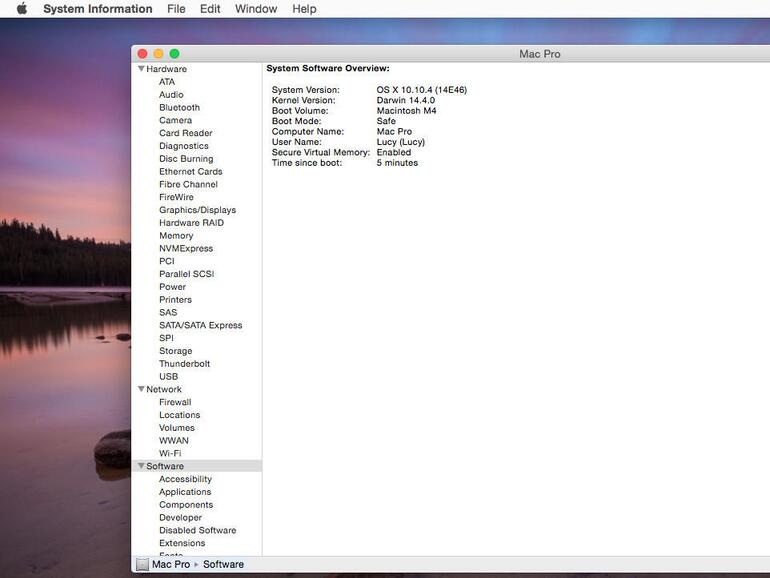
Task: Click the Kernel Version value Darwin 14.4.0
Action: click(x=406, y=100)
